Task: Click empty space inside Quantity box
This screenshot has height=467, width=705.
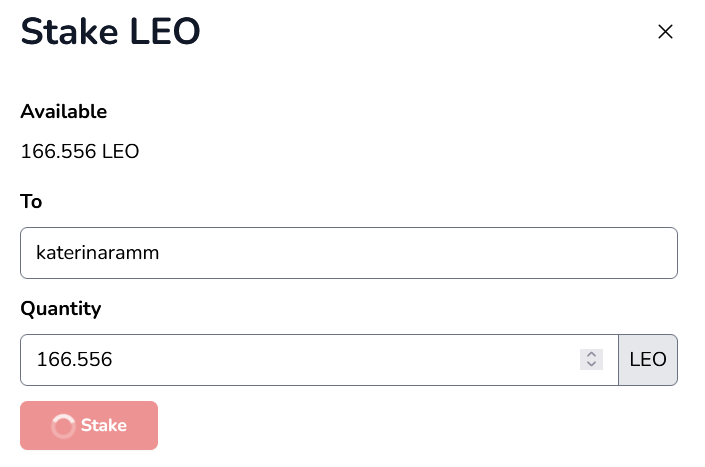Action: (x=346, y=360)
